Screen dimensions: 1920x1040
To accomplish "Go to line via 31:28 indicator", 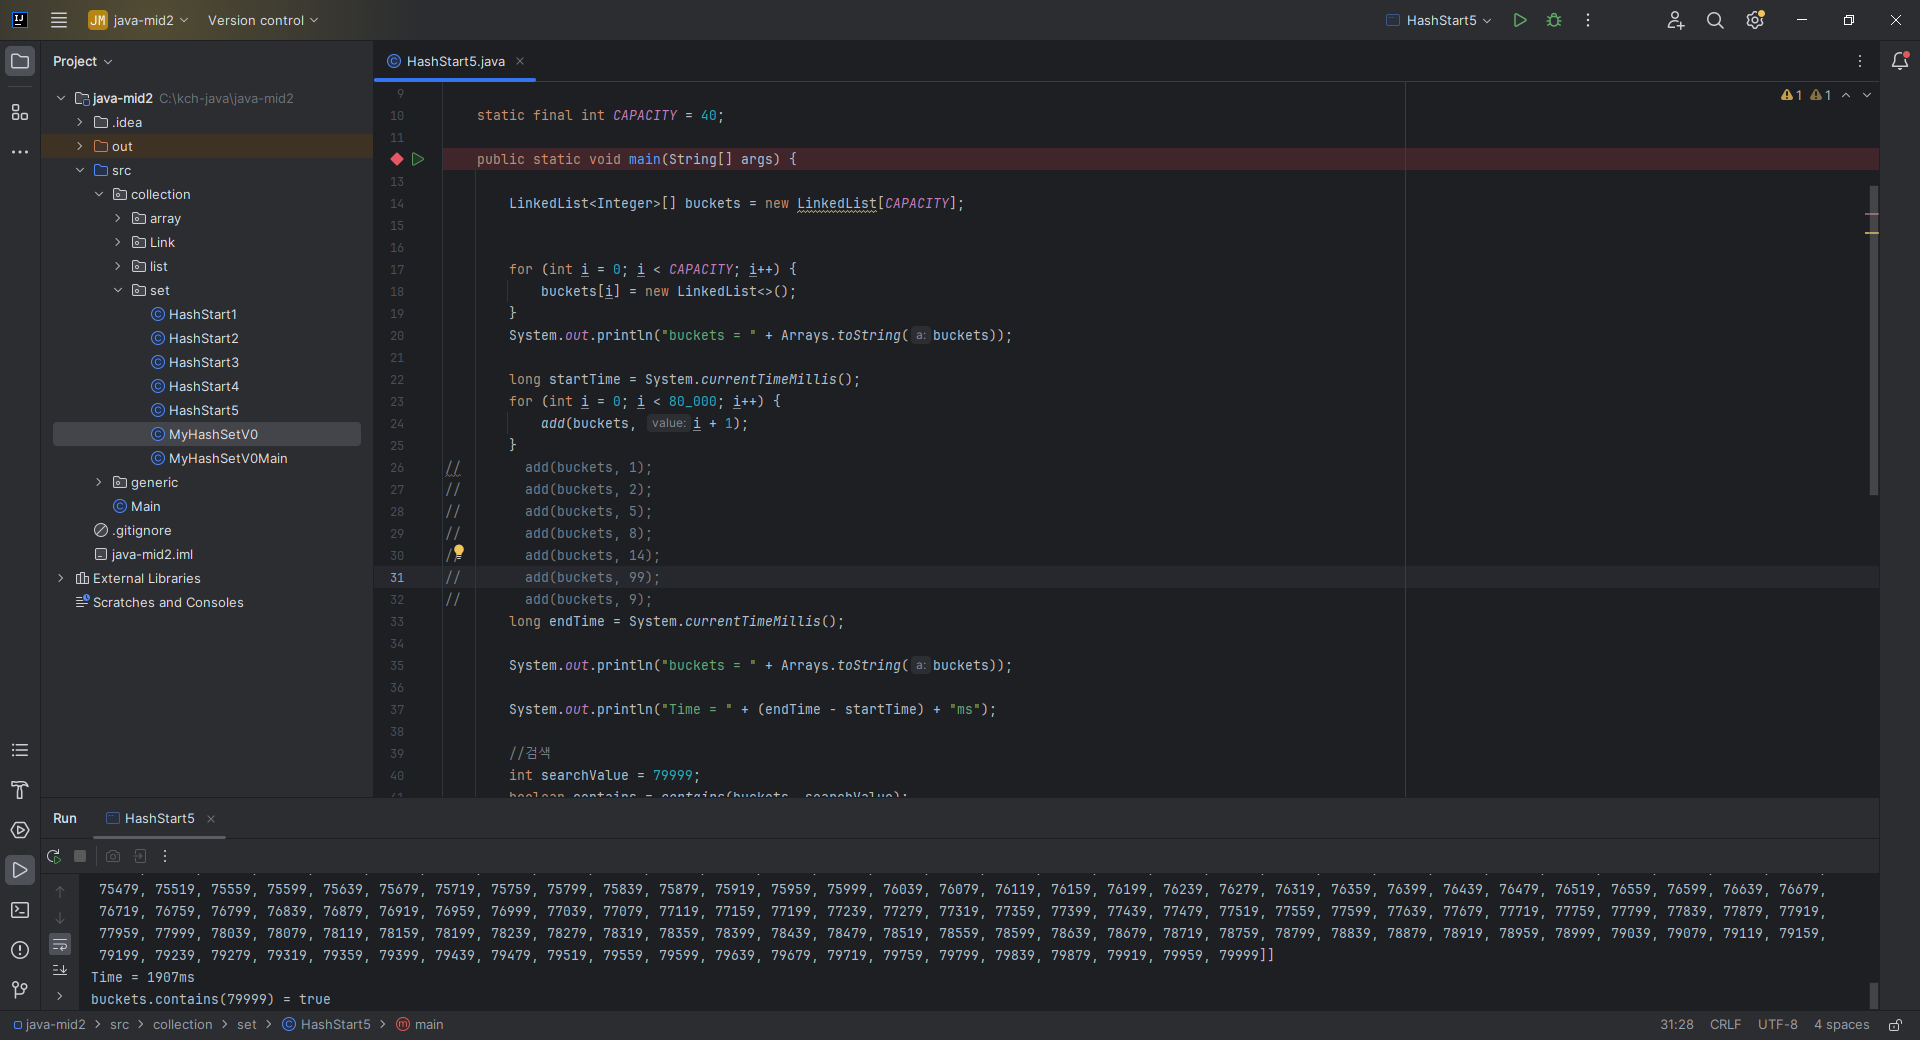I will coord(1677,1025).
